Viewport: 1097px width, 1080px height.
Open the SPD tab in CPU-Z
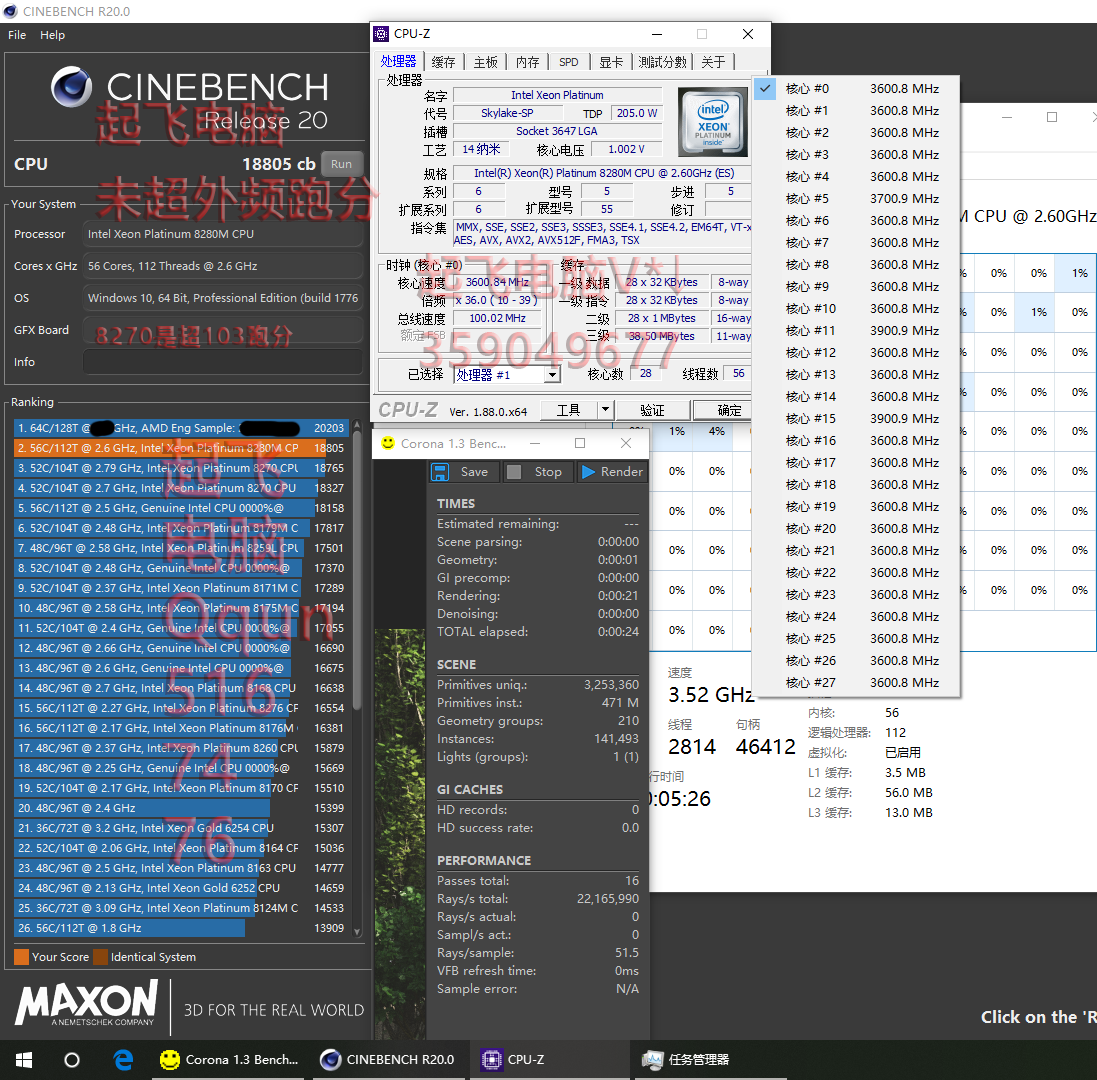pos(569,62)
